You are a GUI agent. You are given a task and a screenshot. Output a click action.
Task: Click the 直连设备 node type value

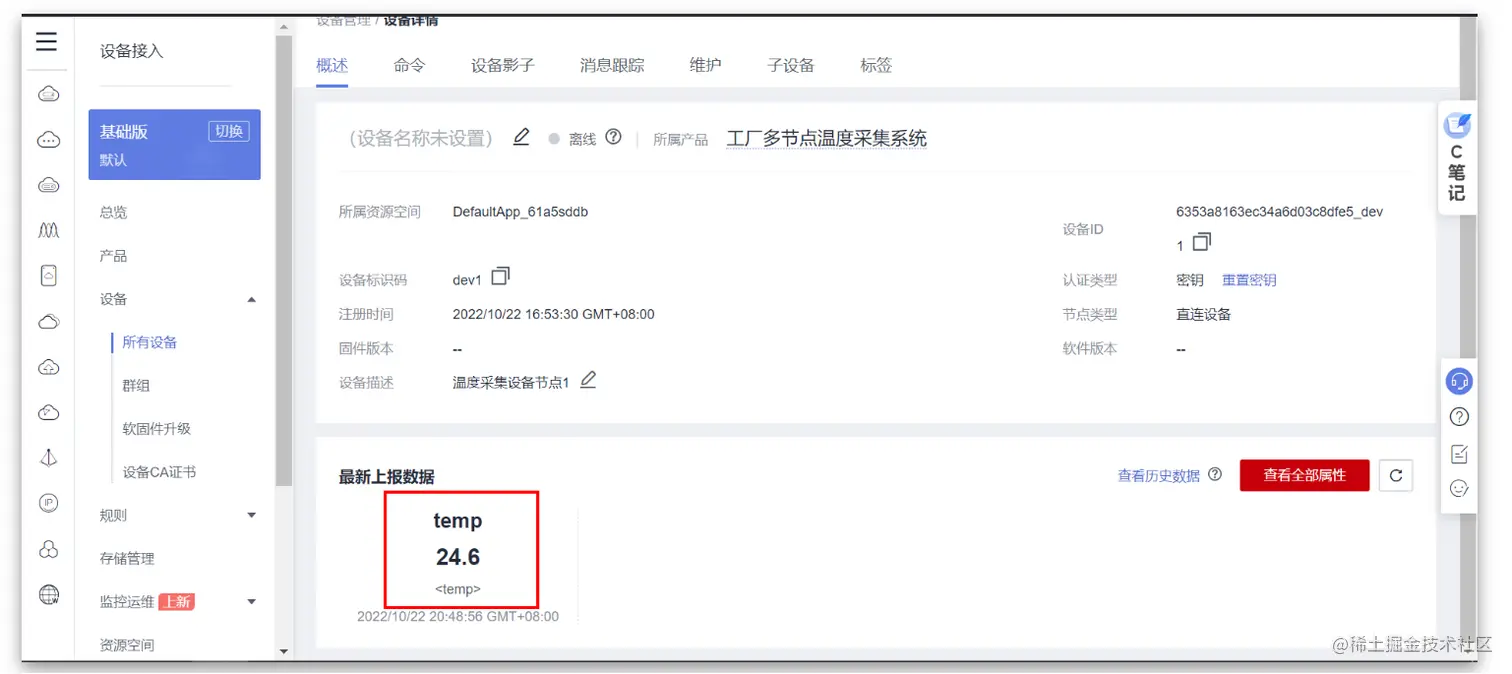click(1204, 314)
